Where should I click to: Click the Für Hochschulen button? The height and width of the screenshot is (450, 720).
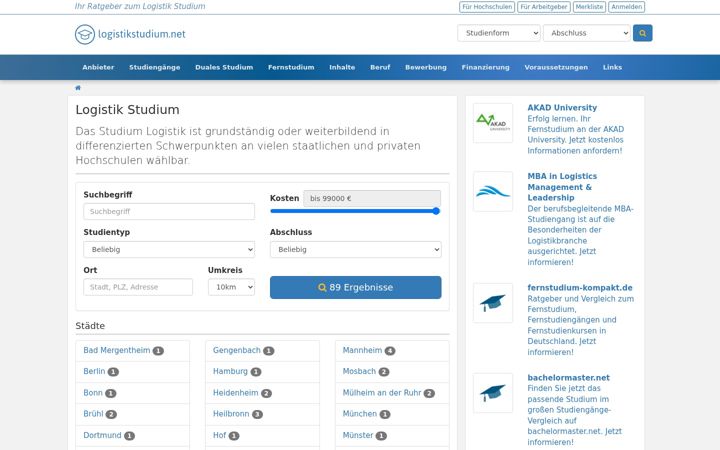coord(487,7)
